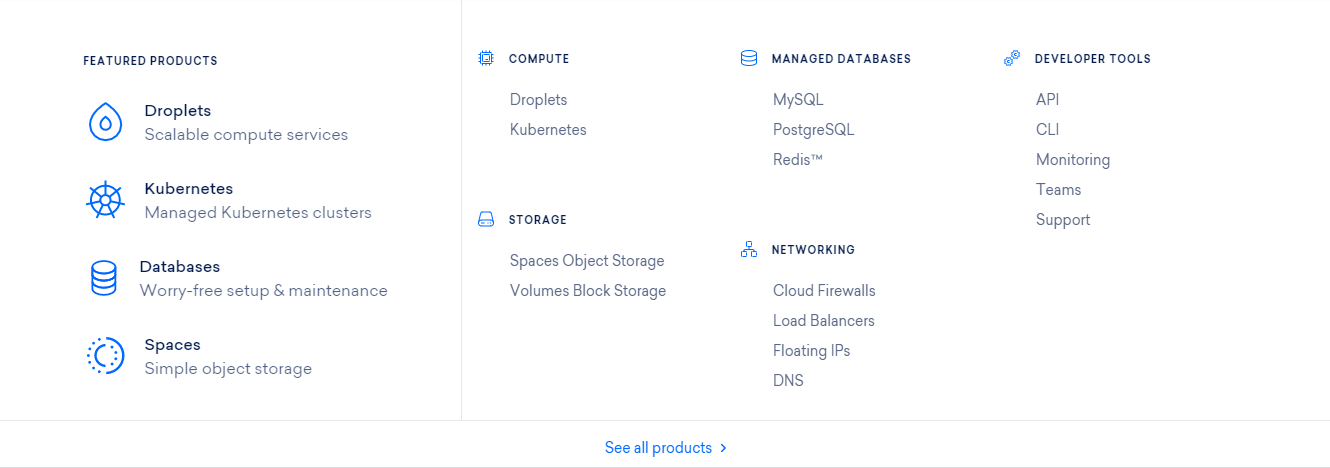Click the Databases cylinder stack icon

(104, 278)
